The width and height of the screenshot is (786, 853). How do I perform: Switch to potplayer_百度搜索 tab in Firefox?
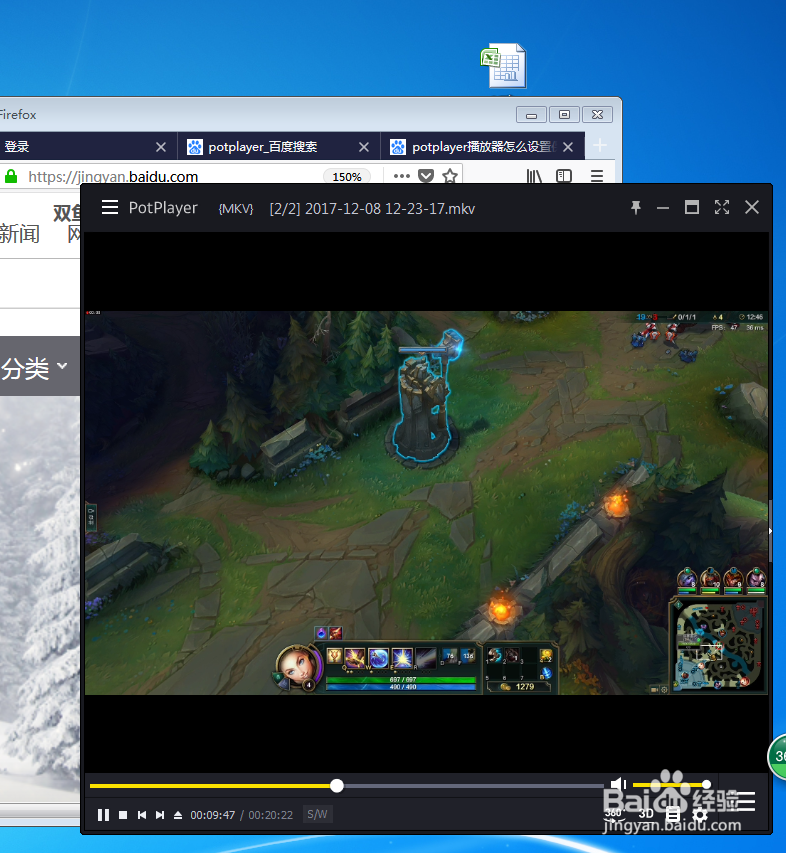278,146
